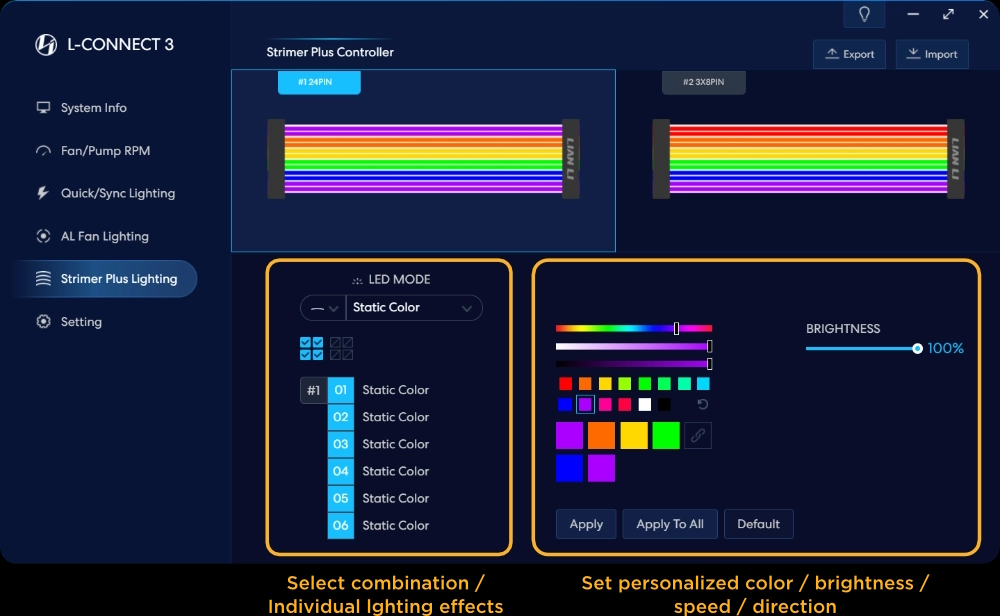Viewport: 1000px width, 616px height.
Task: Pick the small red preset swatch
Action: pos(565,383)
